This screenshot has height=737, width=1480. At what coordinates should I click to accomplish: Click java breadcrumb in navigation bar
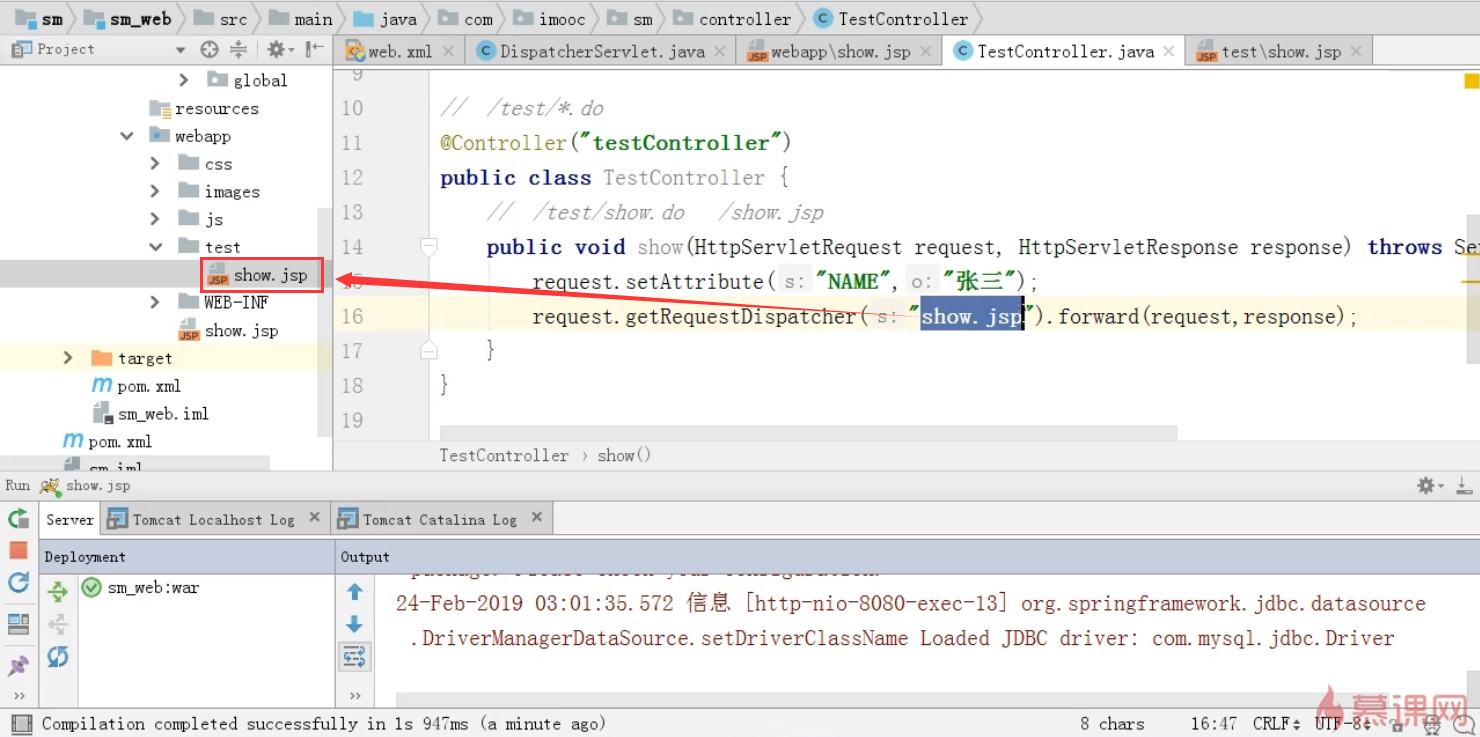point(385,19)
